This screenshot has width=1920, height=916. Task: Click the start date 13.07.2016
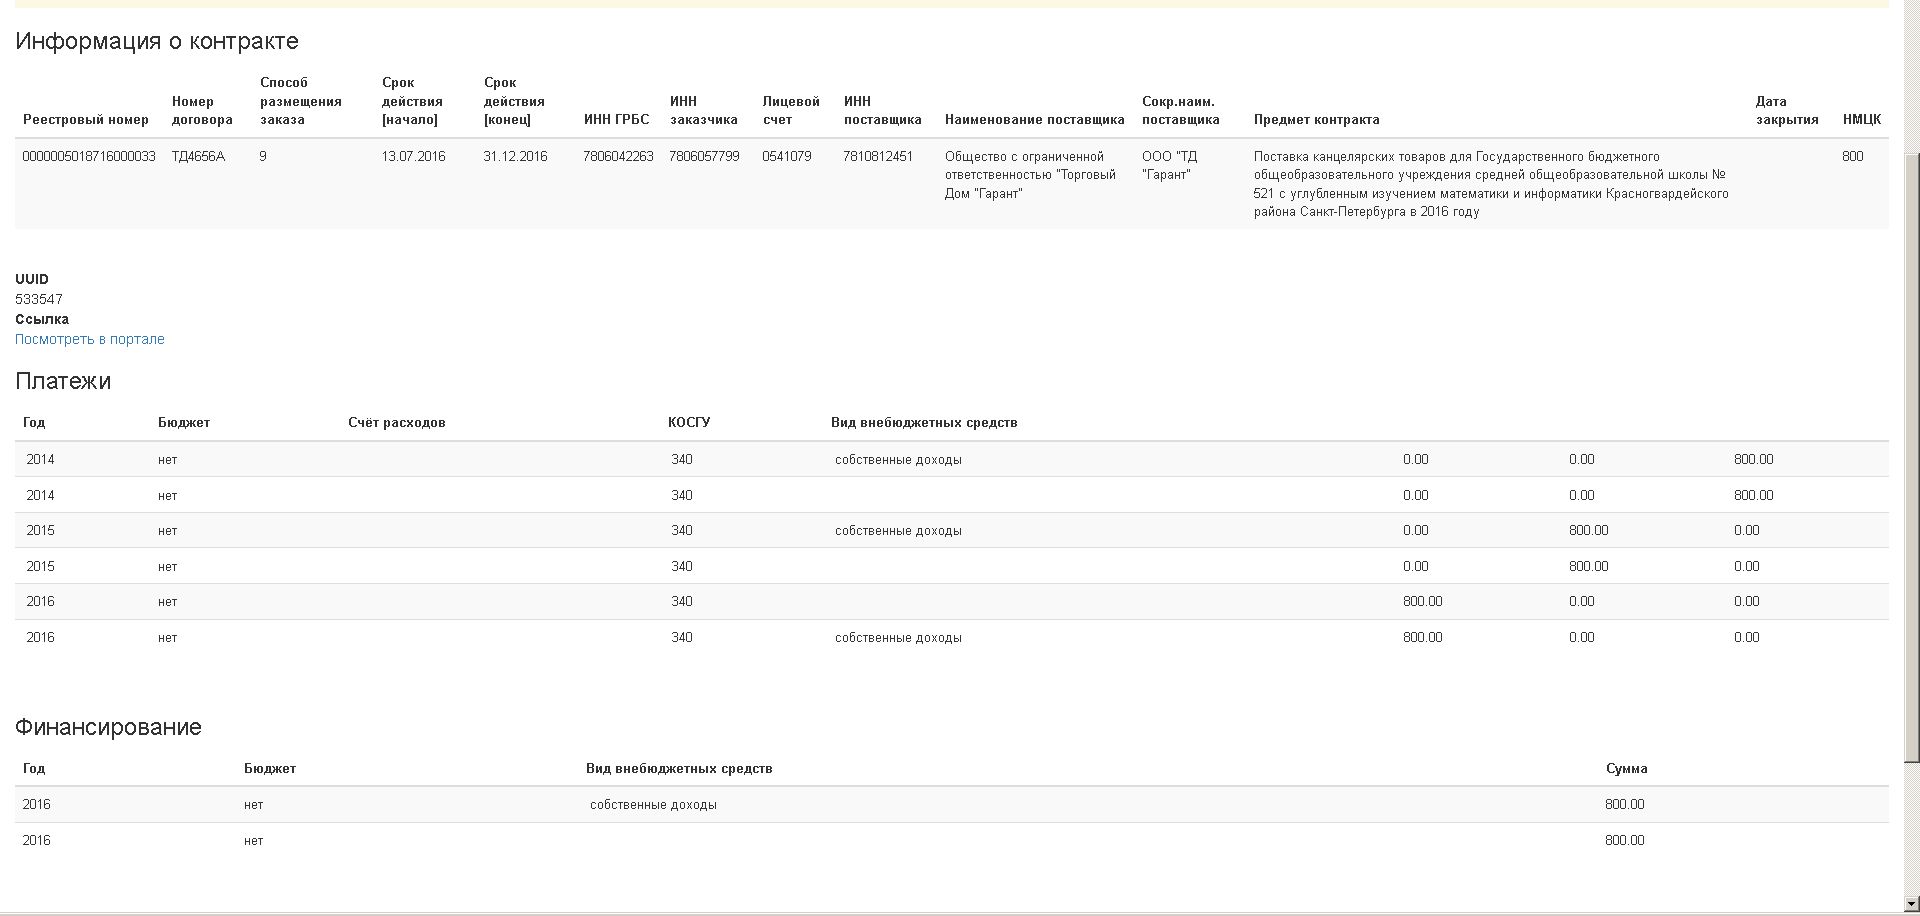tap(413, 156)
